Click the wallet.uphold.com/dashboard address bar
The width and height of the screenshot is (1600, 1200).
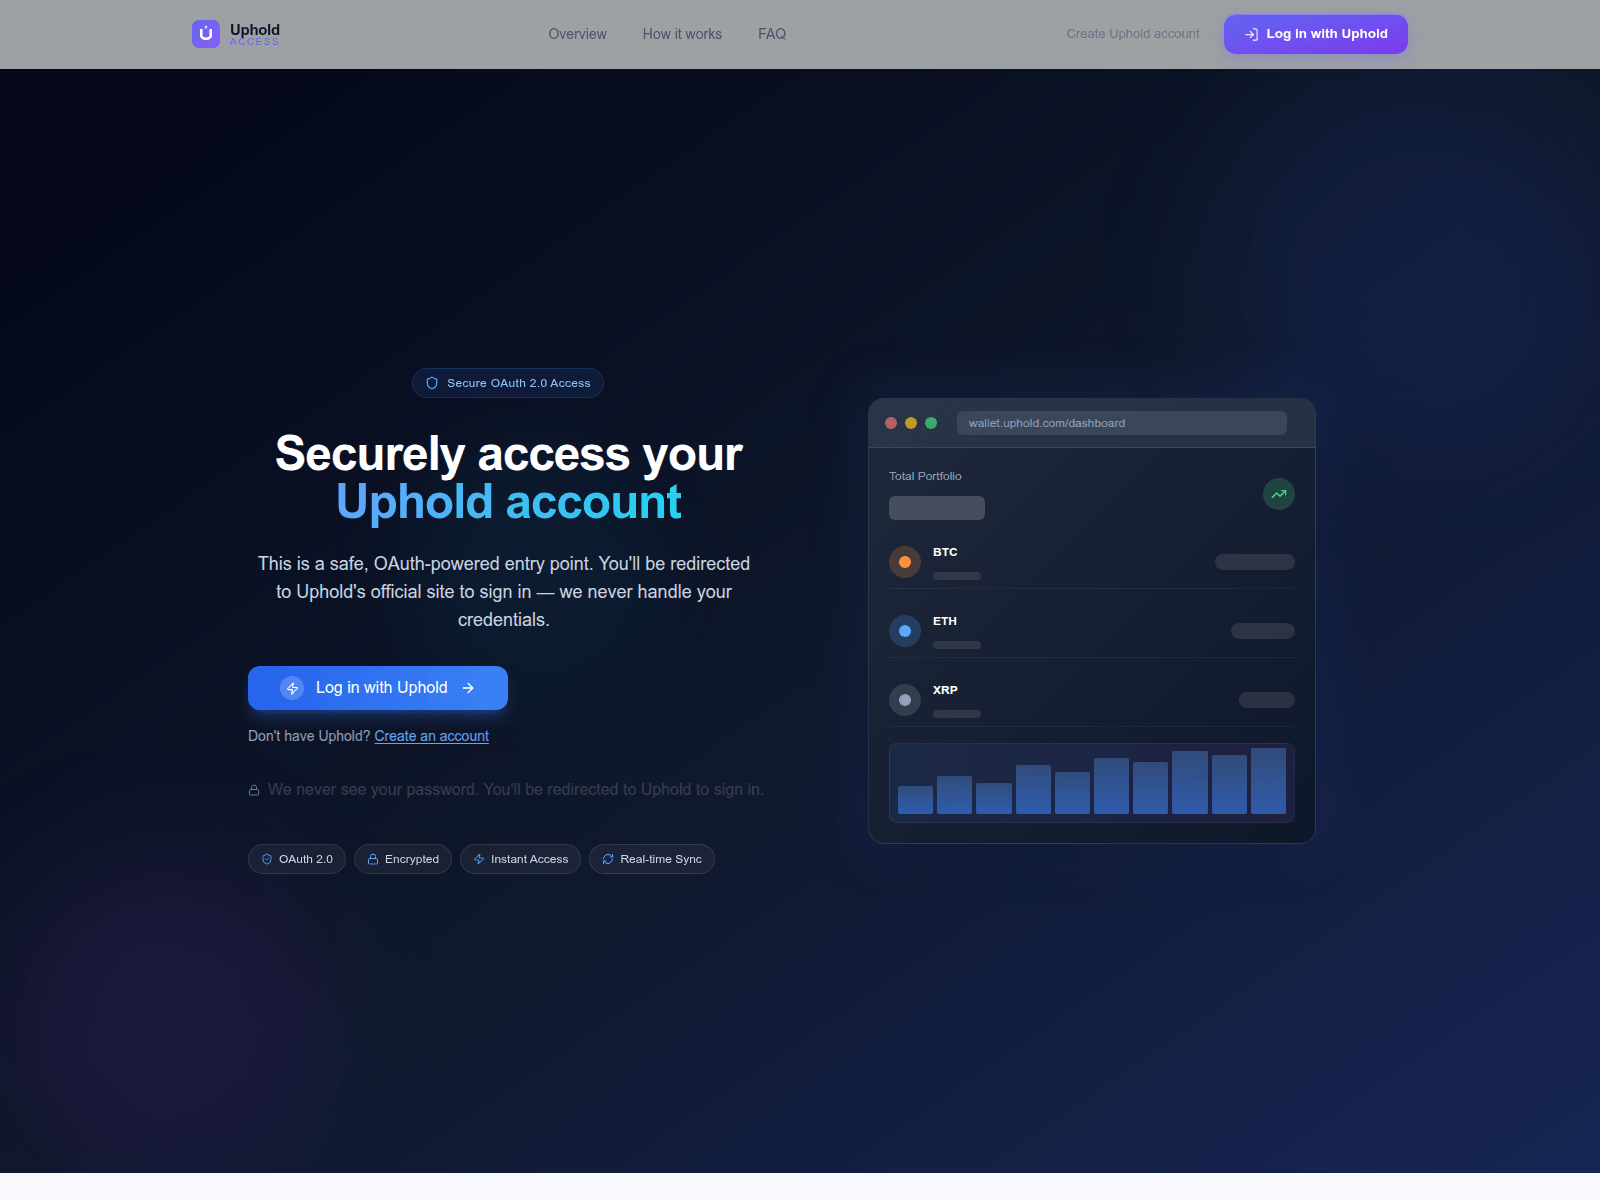coord(1122,423)
